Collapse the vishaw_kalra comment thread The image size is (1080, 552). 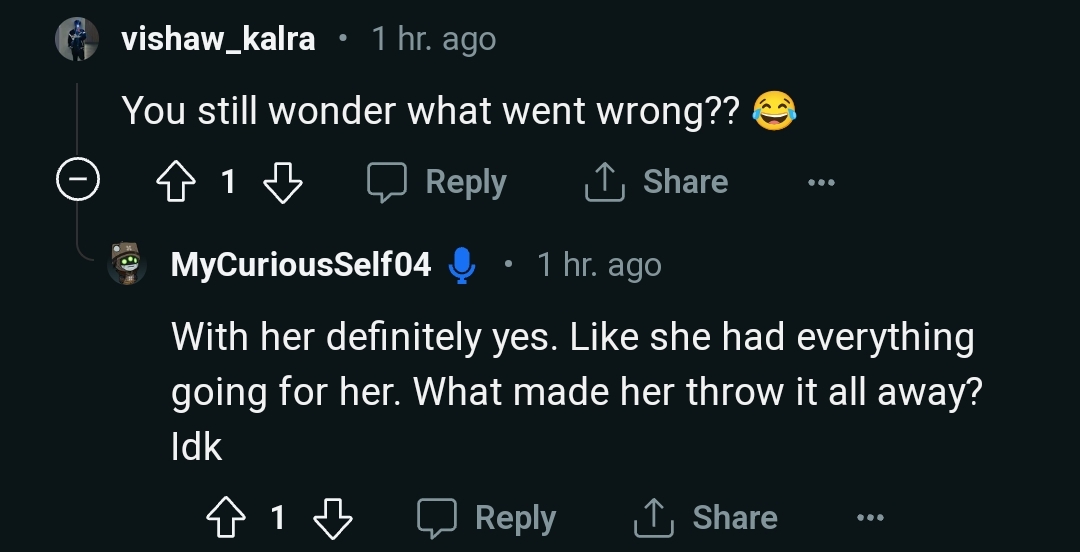click(77, 182)
